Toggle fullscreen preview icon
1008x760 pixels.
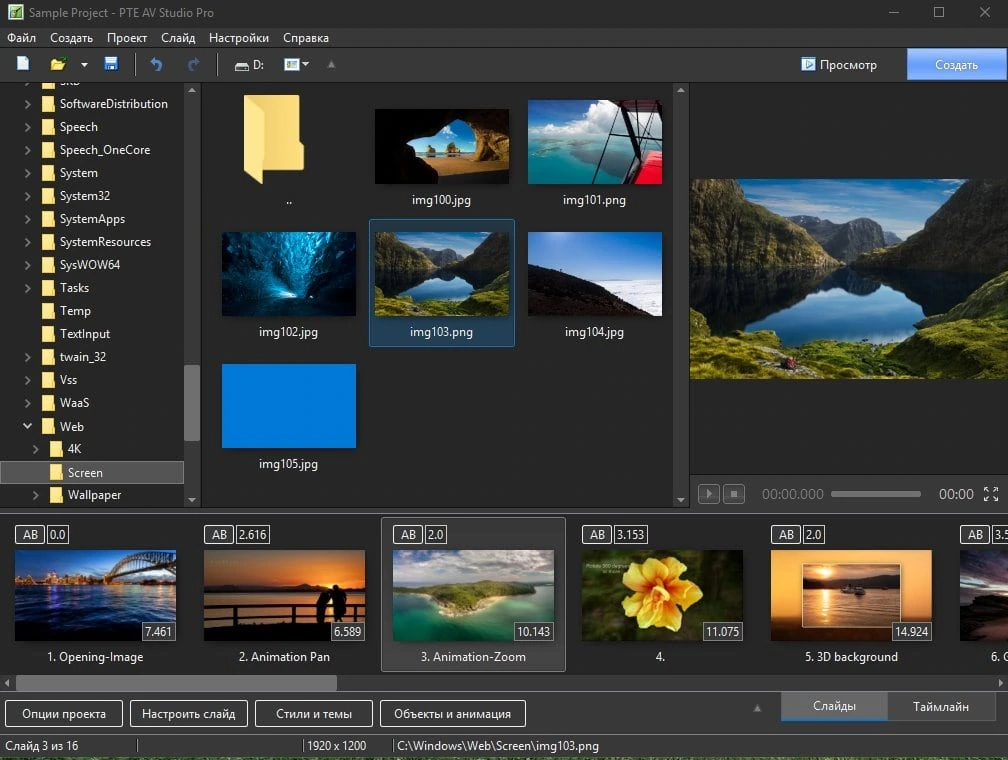click(x=991, y=494)
